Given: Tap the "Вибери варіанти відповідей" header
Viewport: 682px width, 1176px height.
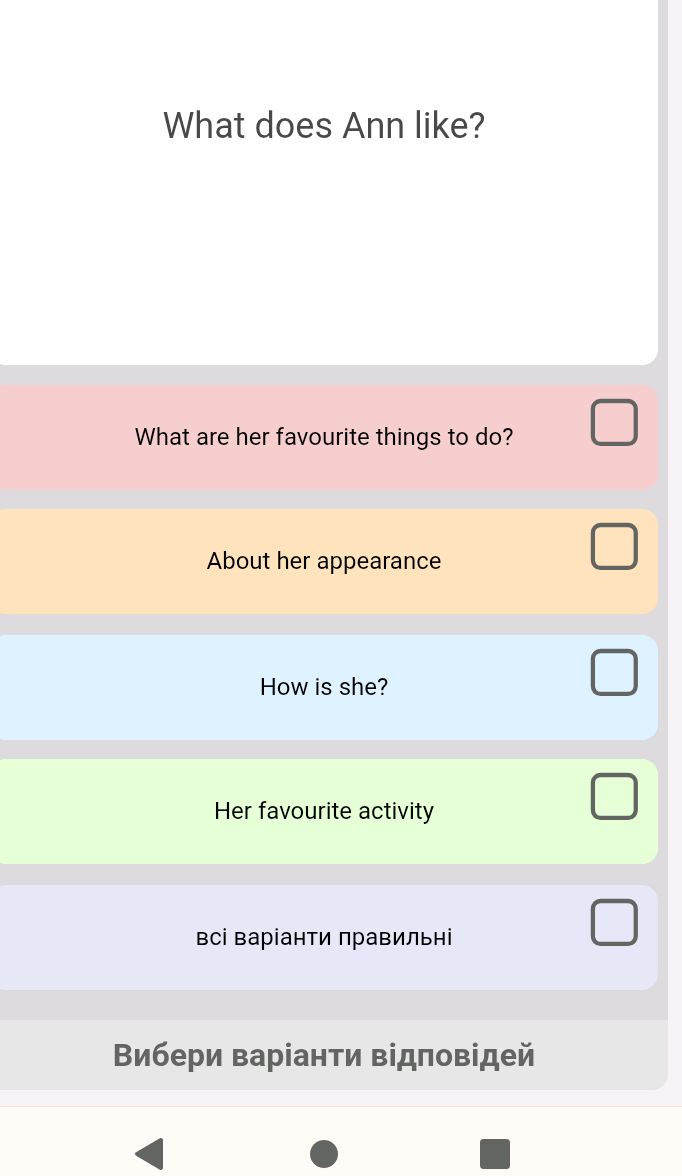Looking at the screenshot, I should click(x=324, y=1055).
